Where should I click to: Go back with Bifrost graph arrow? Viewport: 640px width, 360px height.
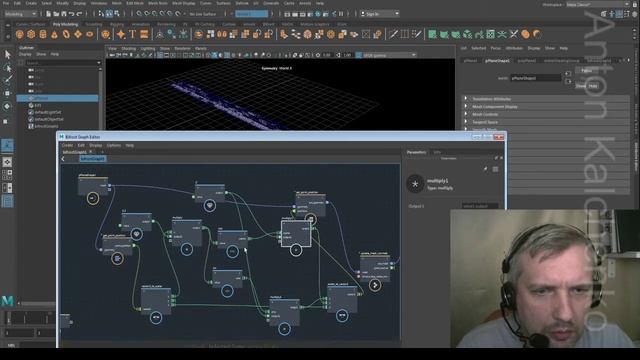click(x=63, y=159)
